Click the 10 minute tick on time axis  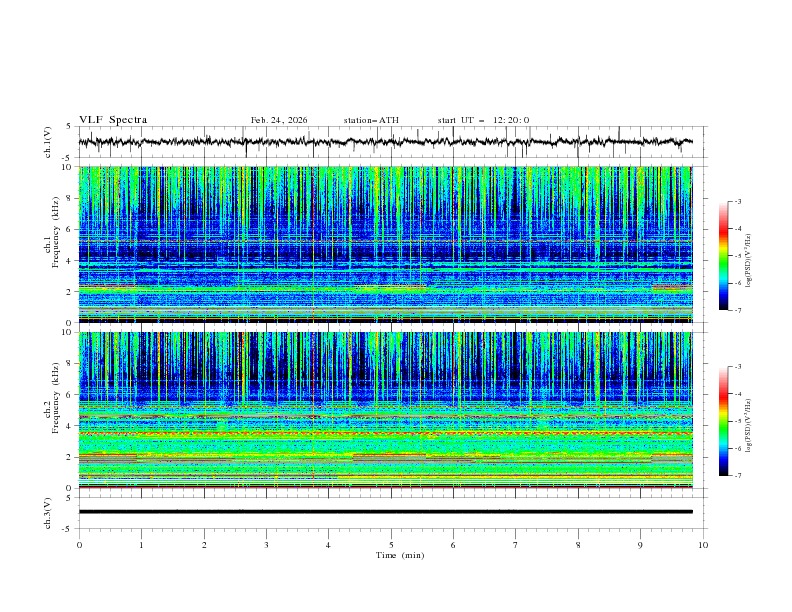(703, 544)
